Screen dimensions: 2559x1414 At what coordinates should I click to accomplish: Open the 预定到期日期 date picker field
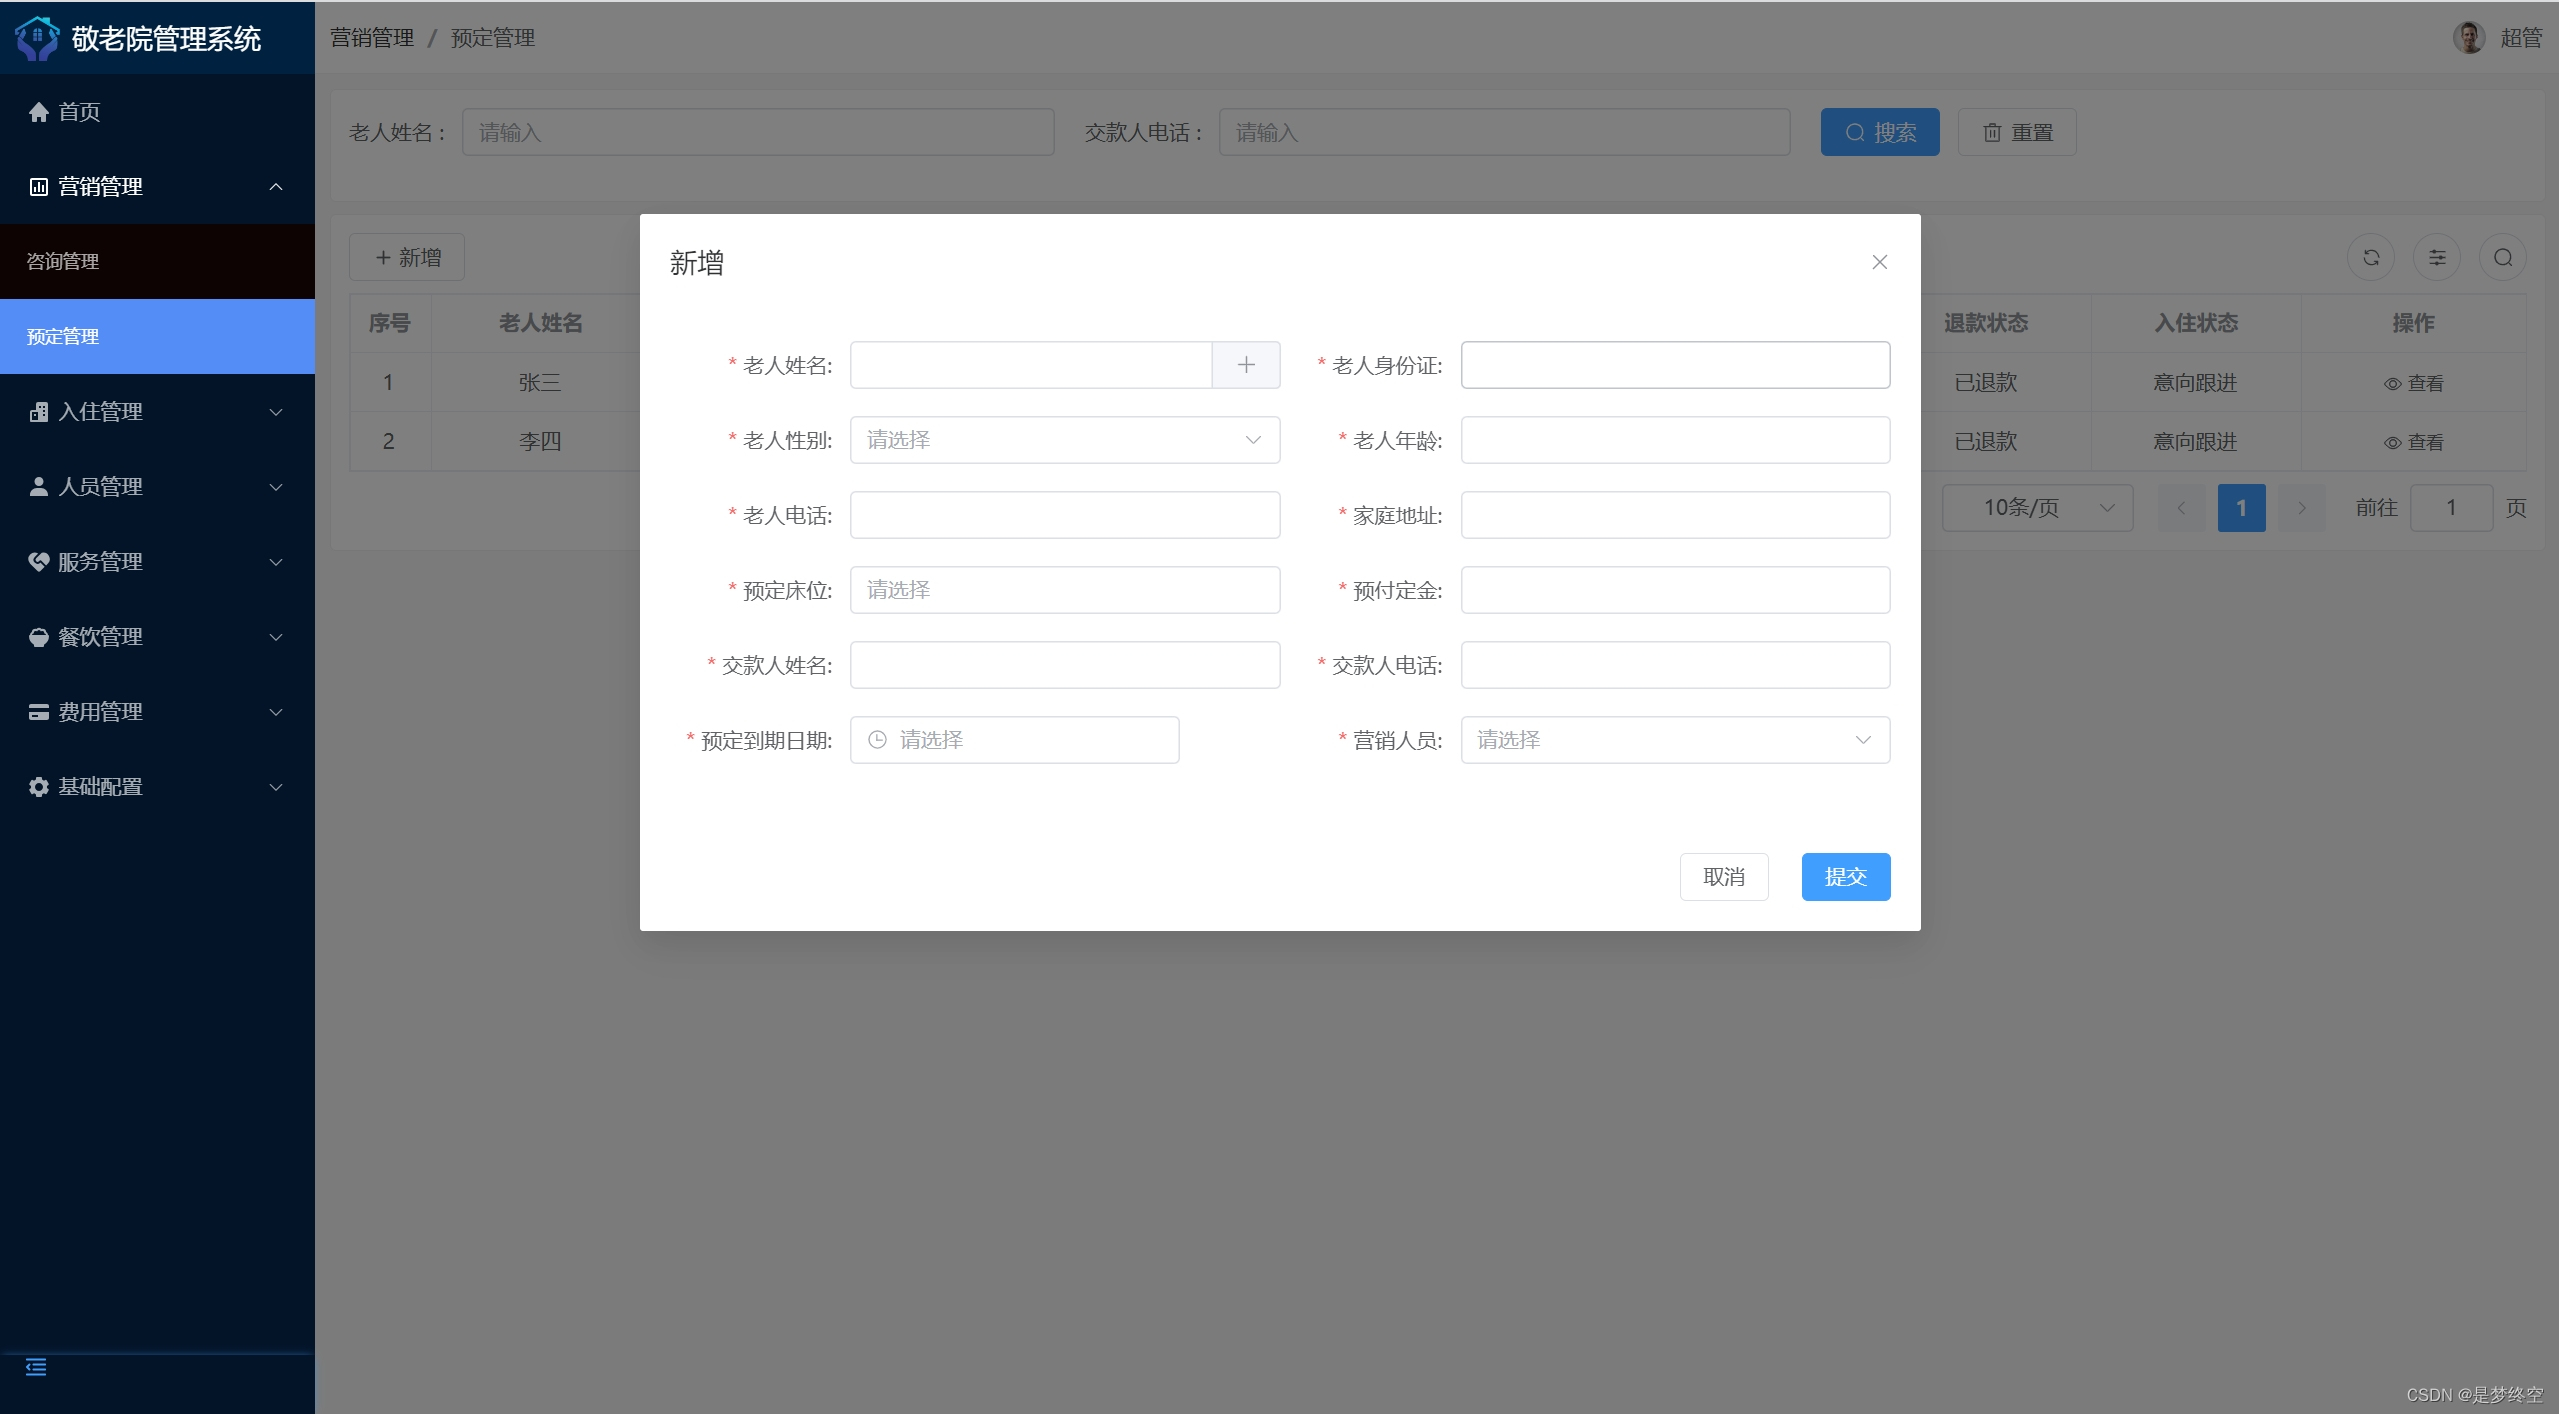(1014, 740)
